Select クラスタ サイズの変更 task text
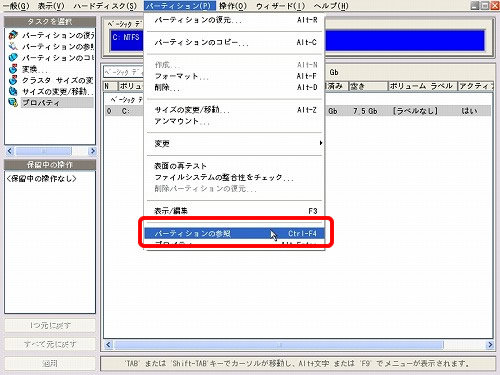The height and width of the screenshot is (375, 500). tap(57, 80)
